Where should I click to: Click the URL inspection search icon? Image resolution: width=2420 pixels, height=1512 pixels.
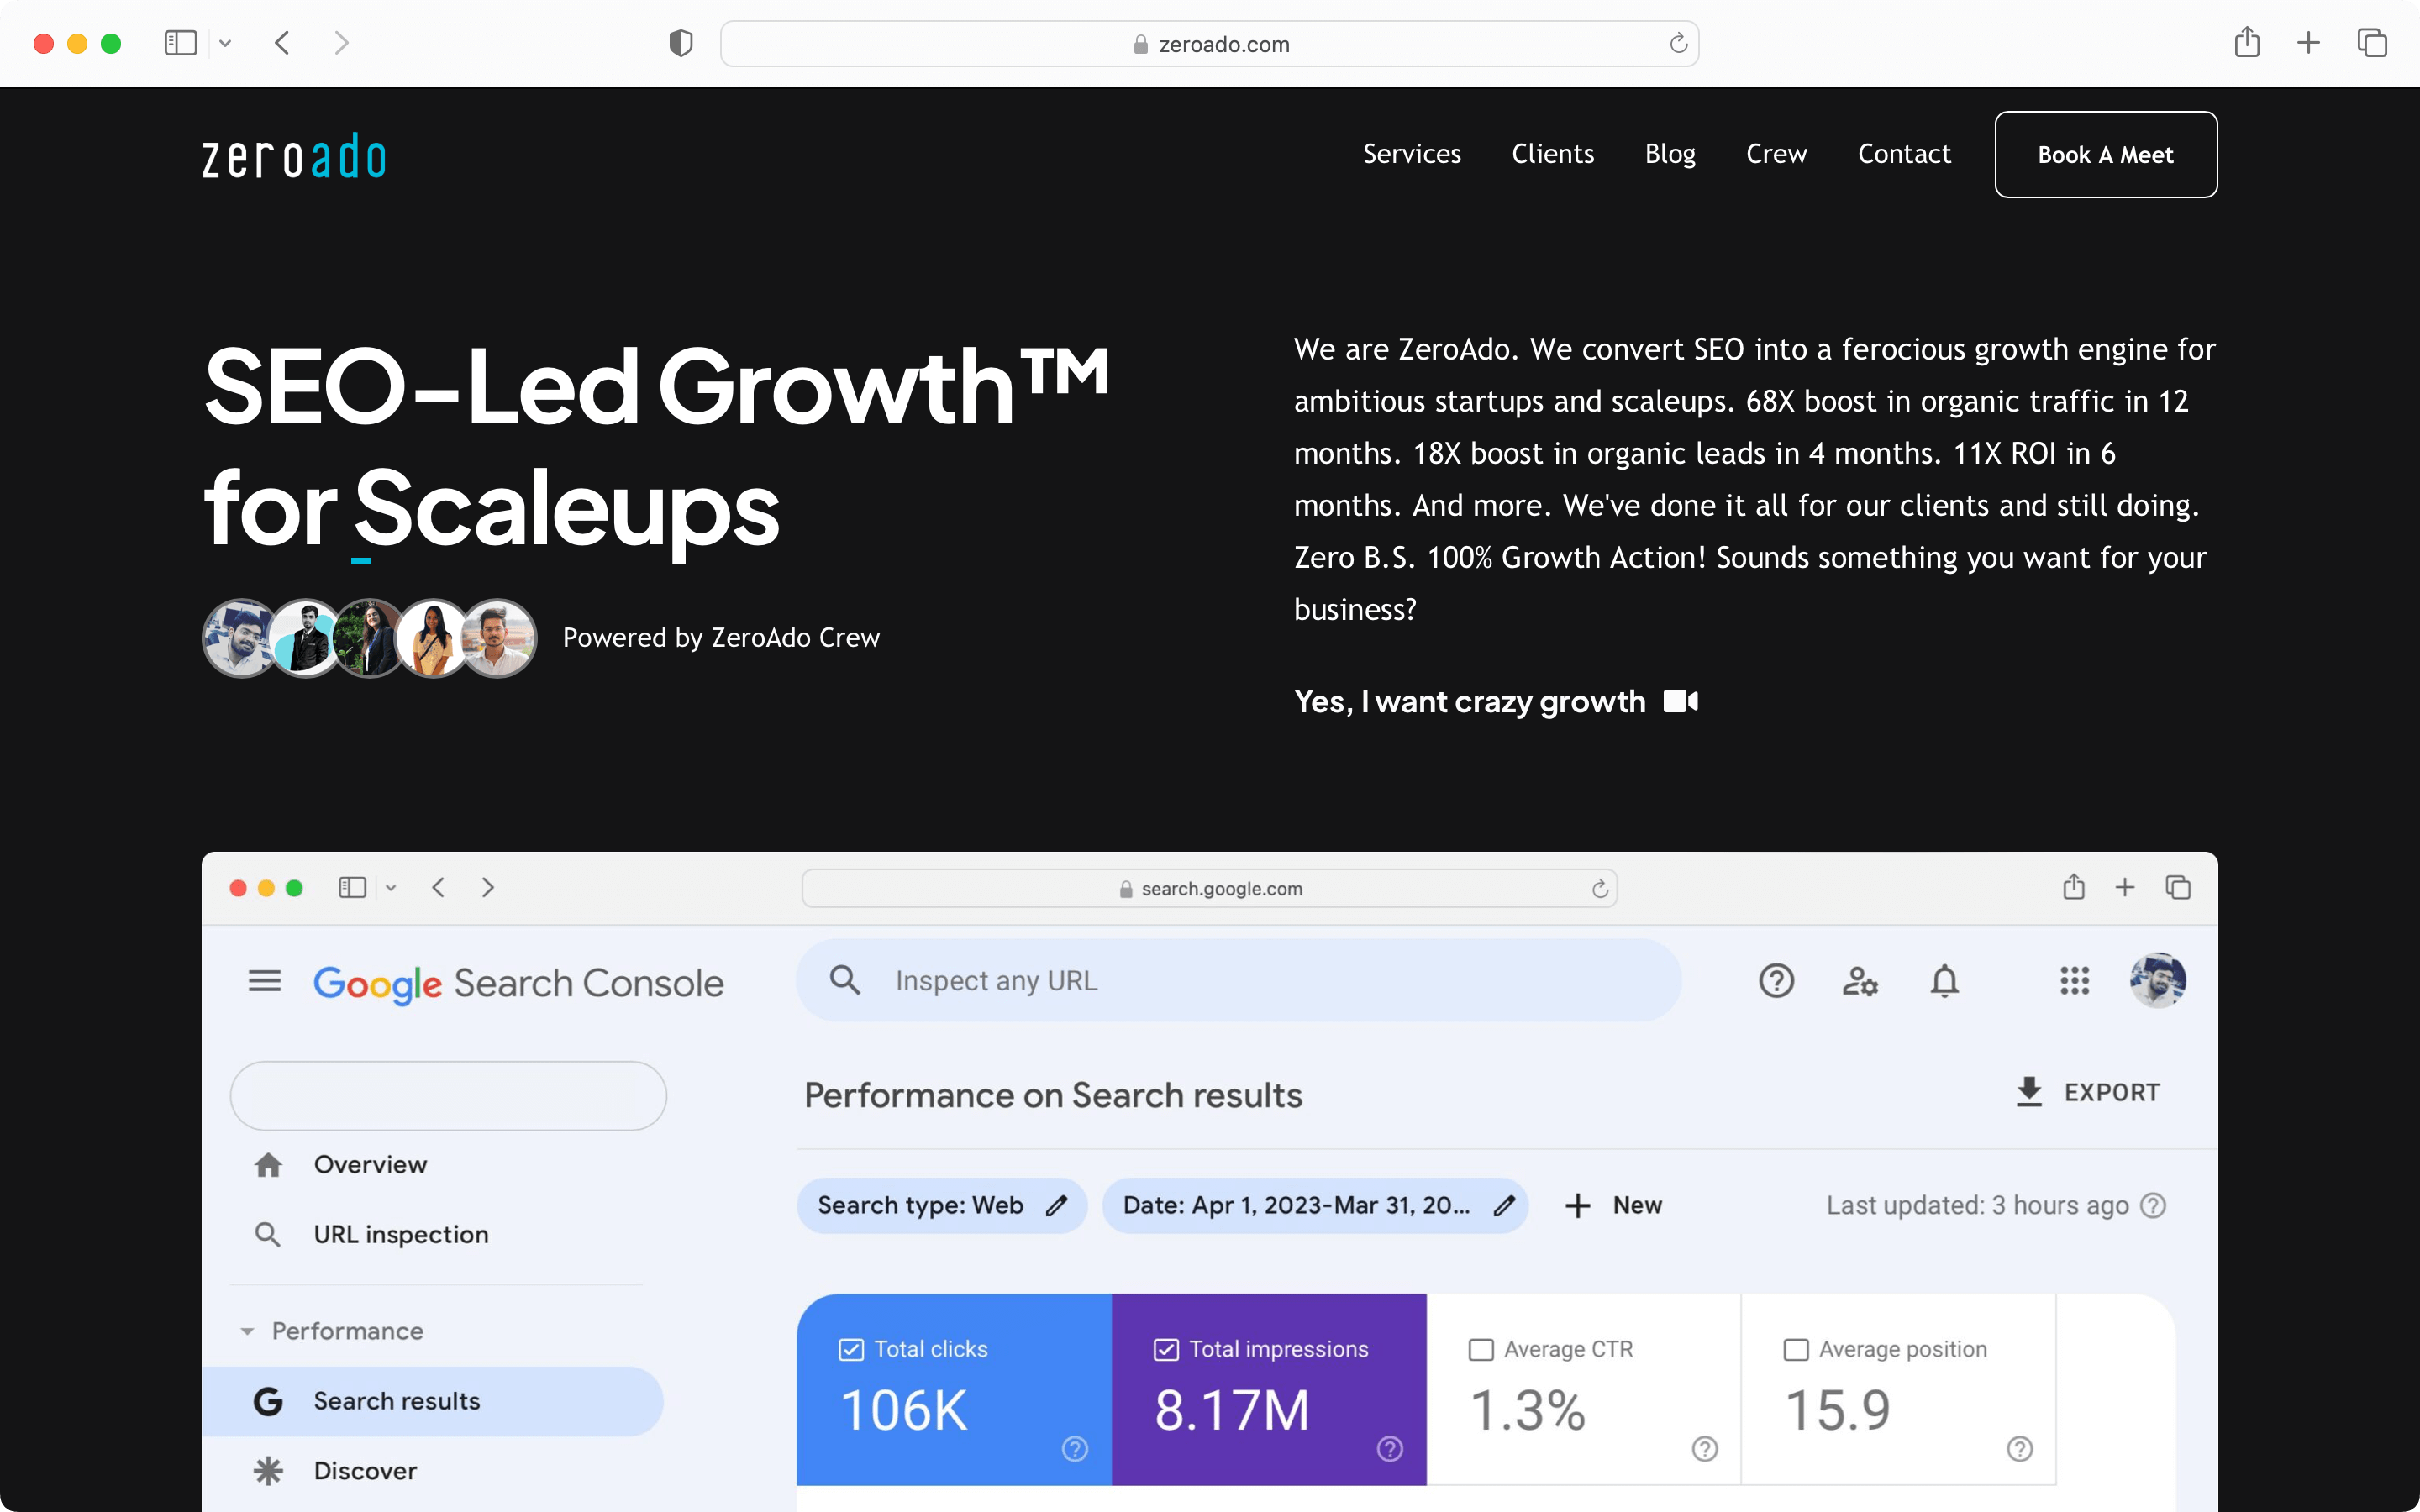point(268,1235)
